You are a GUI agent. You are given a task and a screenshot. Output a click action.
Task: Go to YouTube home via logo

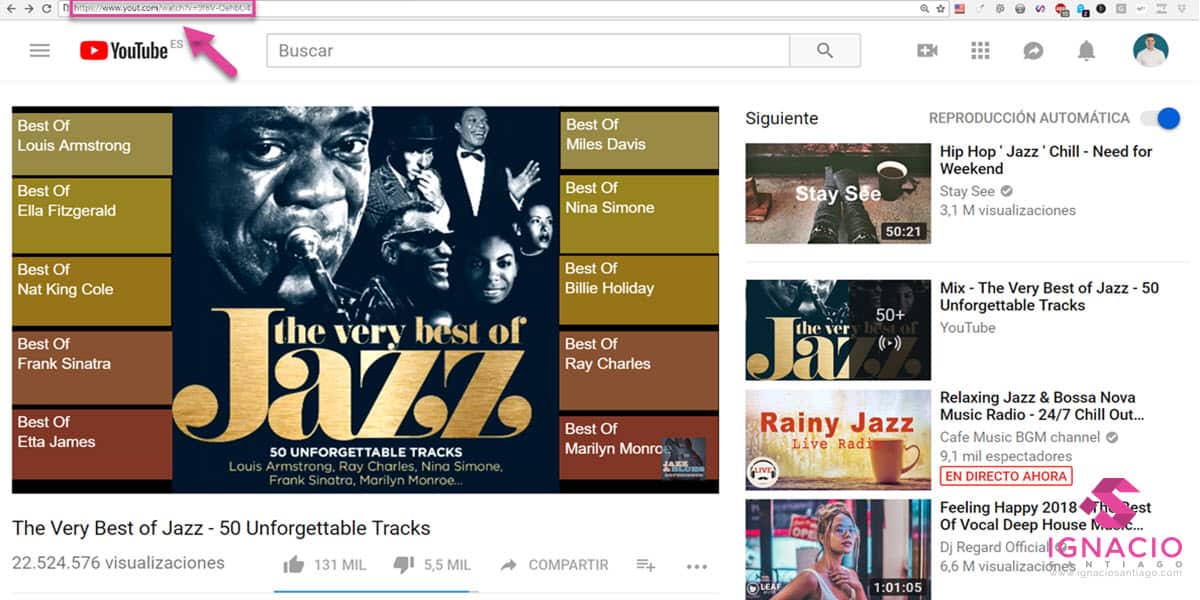click(125, 51)
